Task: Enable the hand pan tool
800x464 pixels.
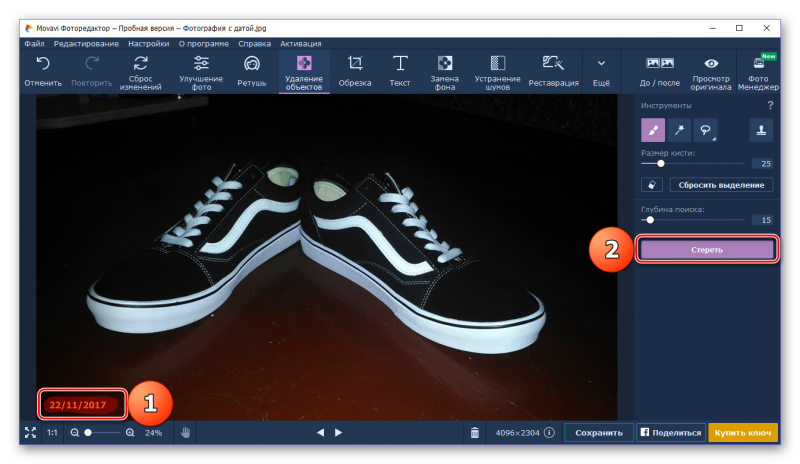Action: click(x=186, y=433)
